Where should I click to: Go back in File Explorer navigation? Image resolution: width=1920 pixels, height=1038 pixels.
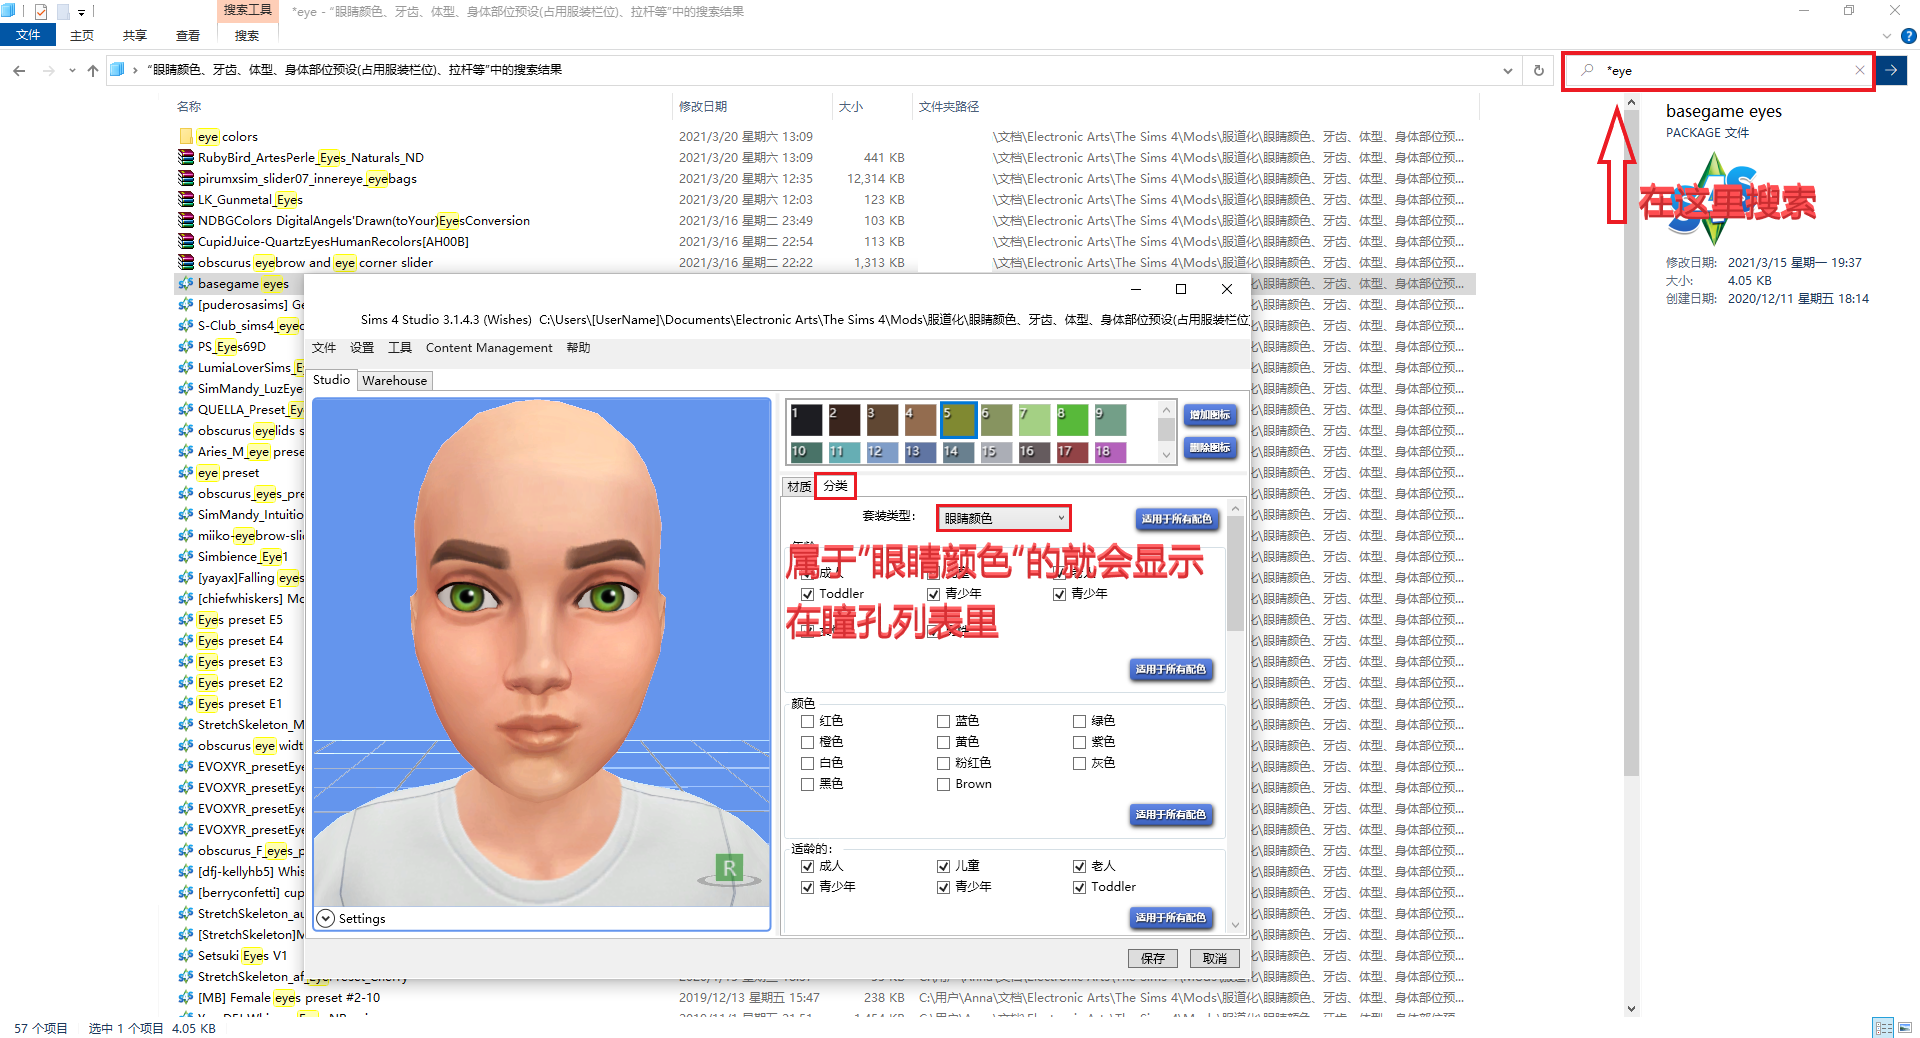pyautogui.click(x=19, y=70)
